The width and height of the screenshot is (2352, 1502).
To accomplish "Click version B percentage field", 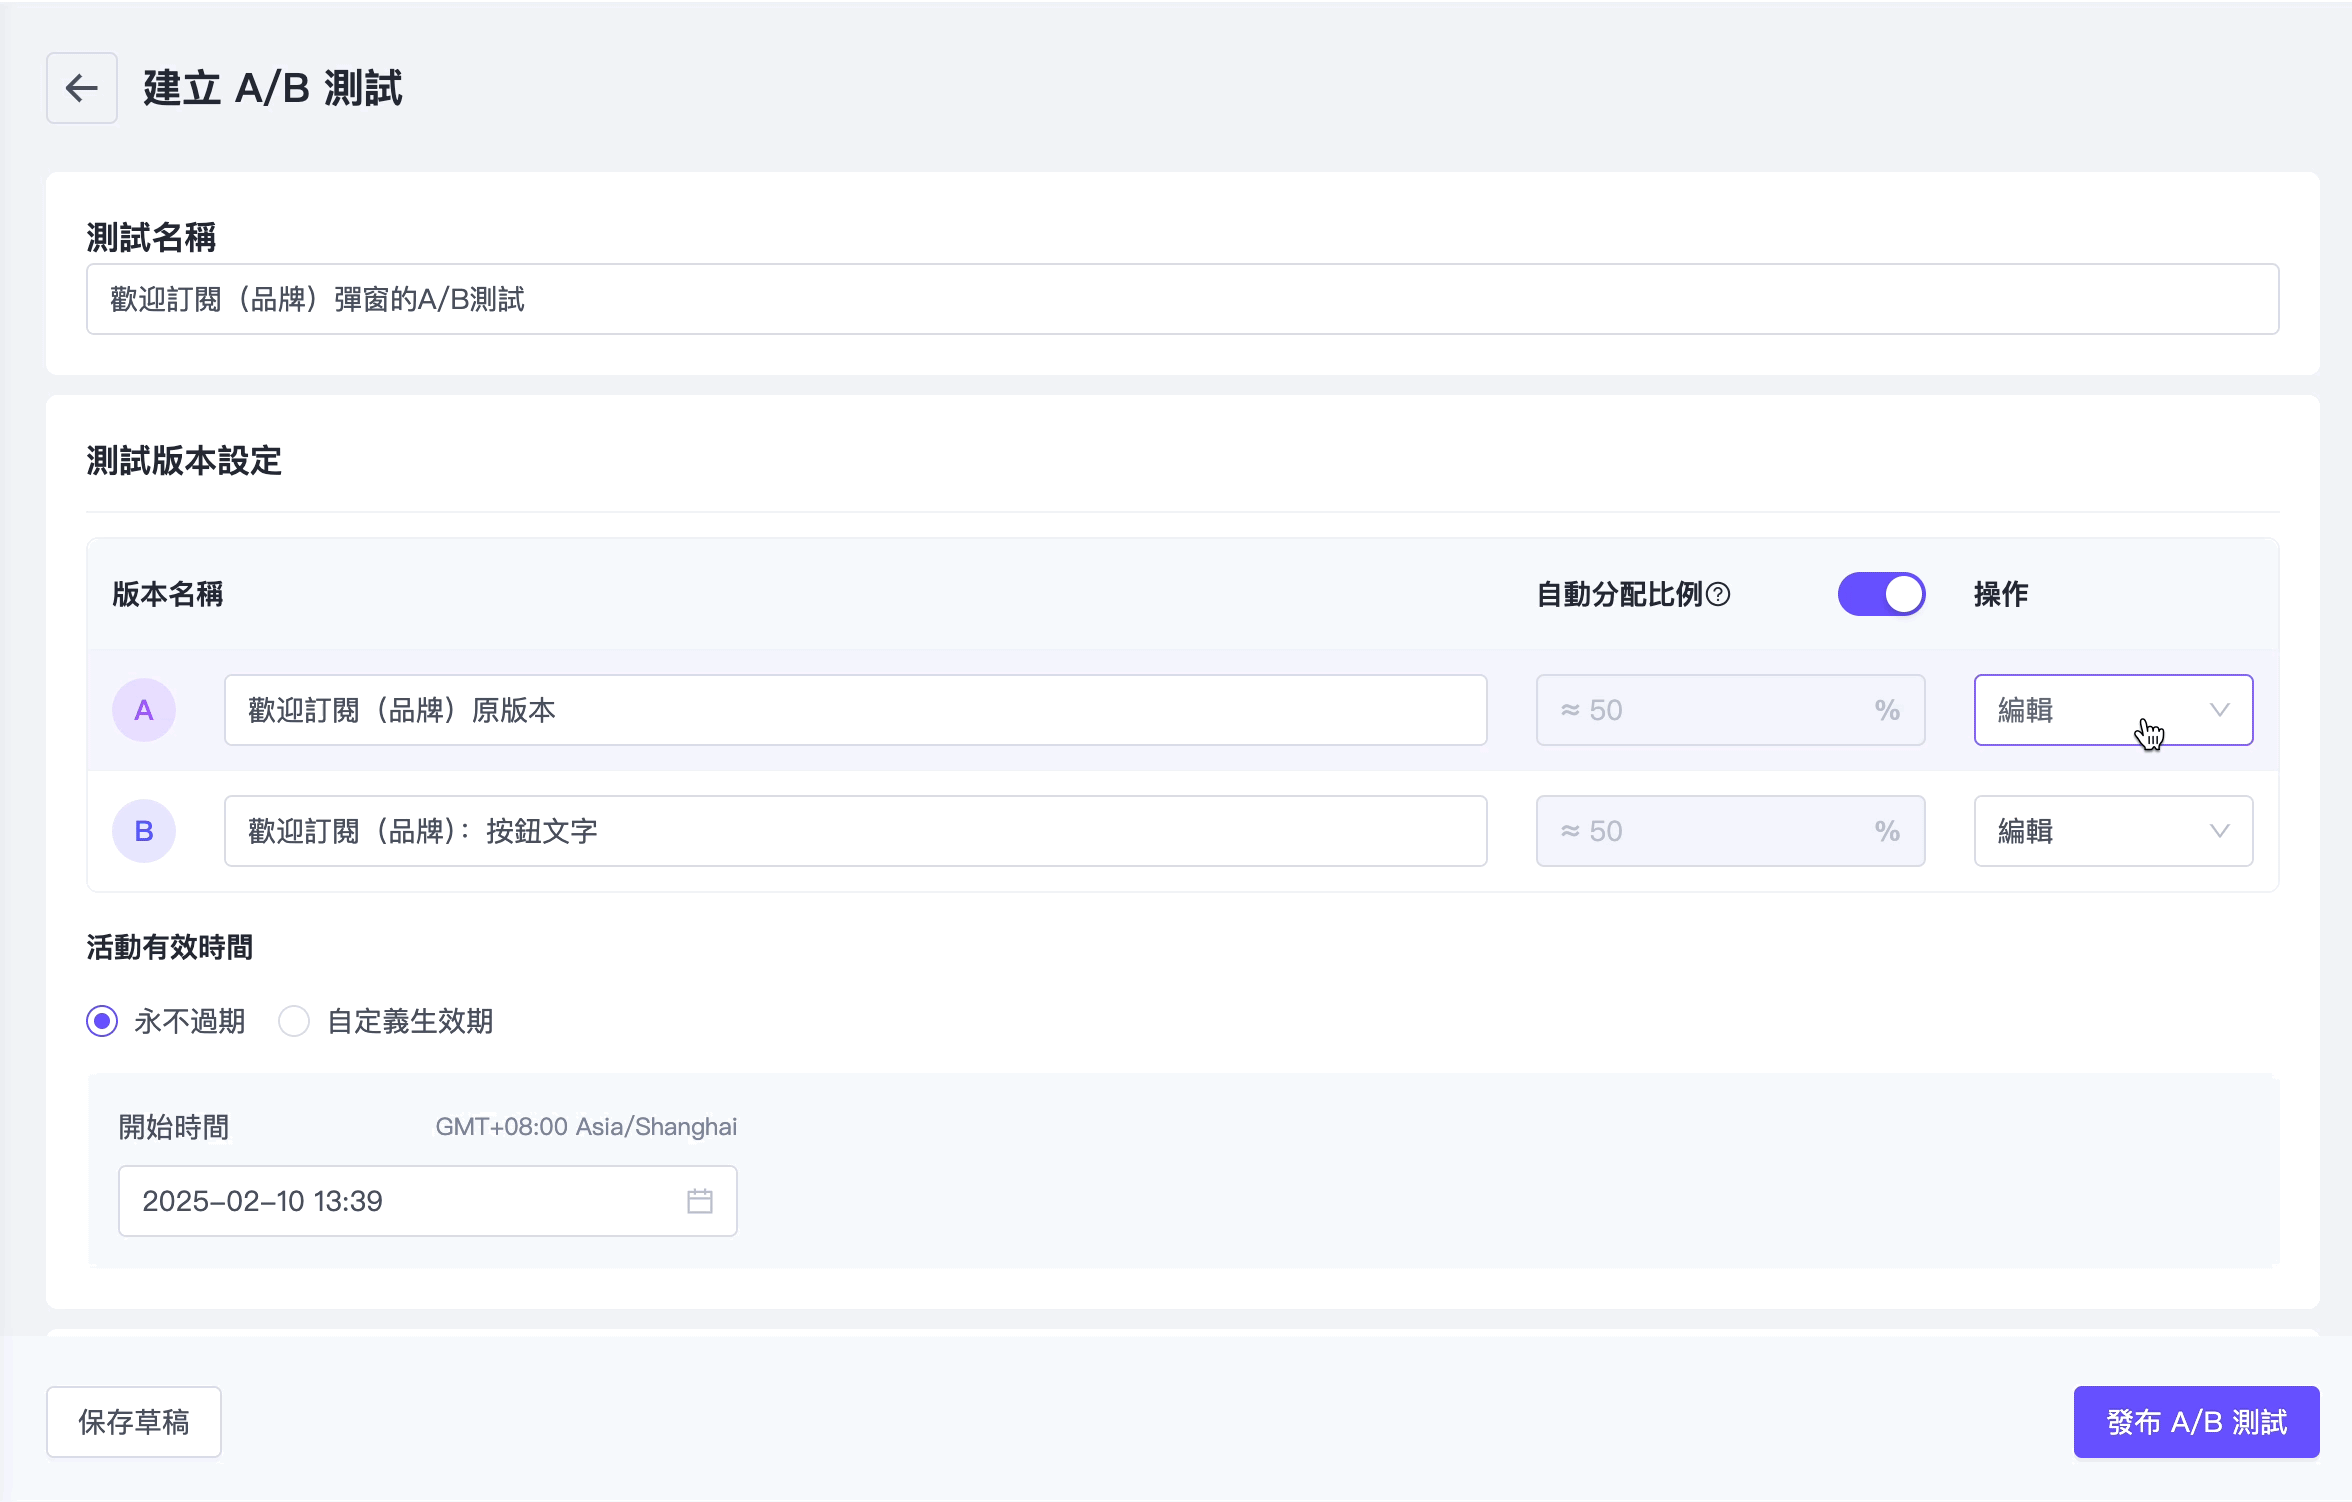I will (x=1730, y=831).
